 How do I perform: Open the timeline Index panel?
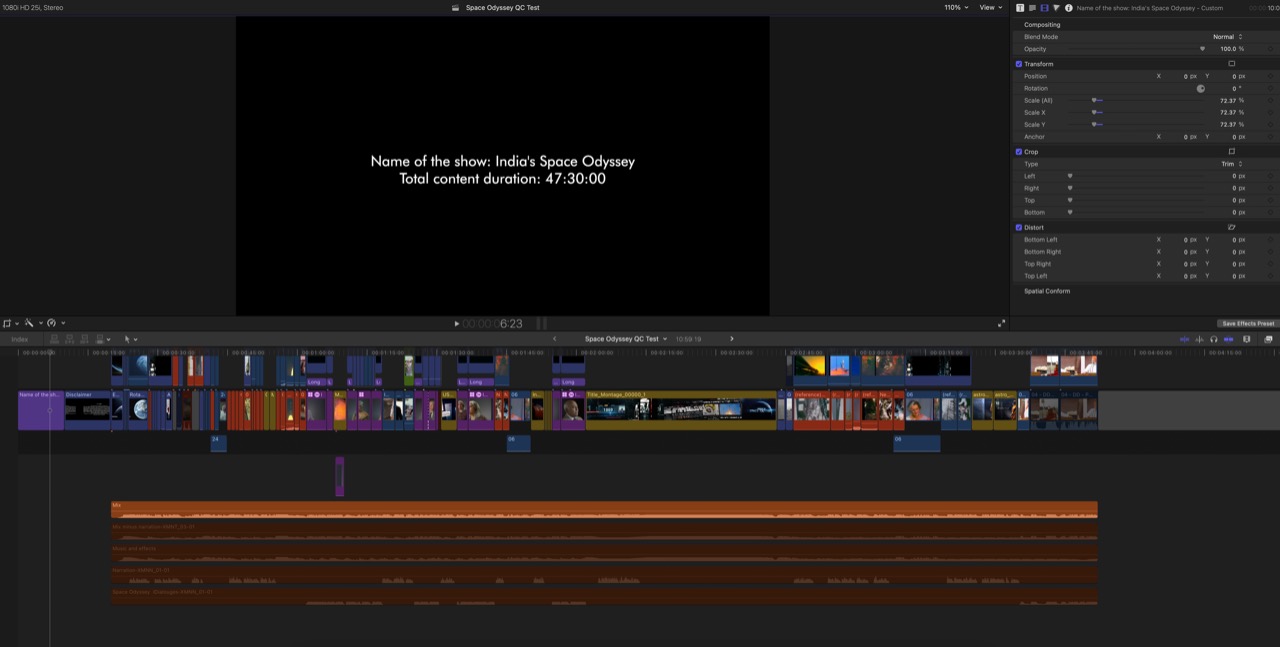pos(20,339)
